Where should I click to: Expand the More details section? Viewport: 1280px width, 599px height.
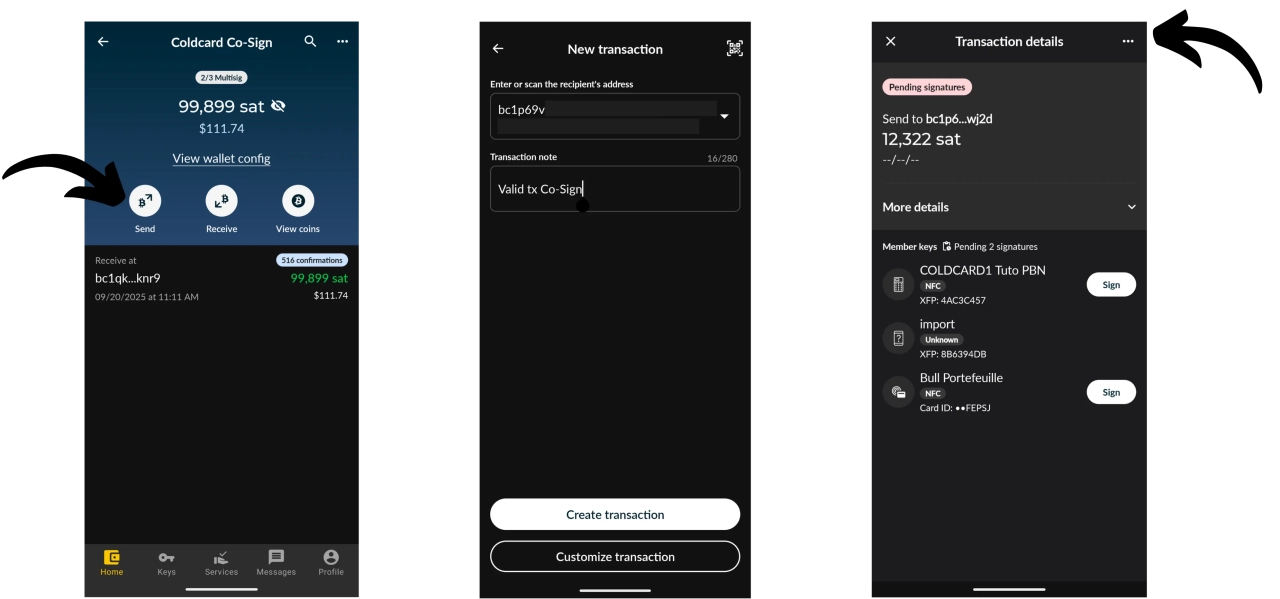1009,207
